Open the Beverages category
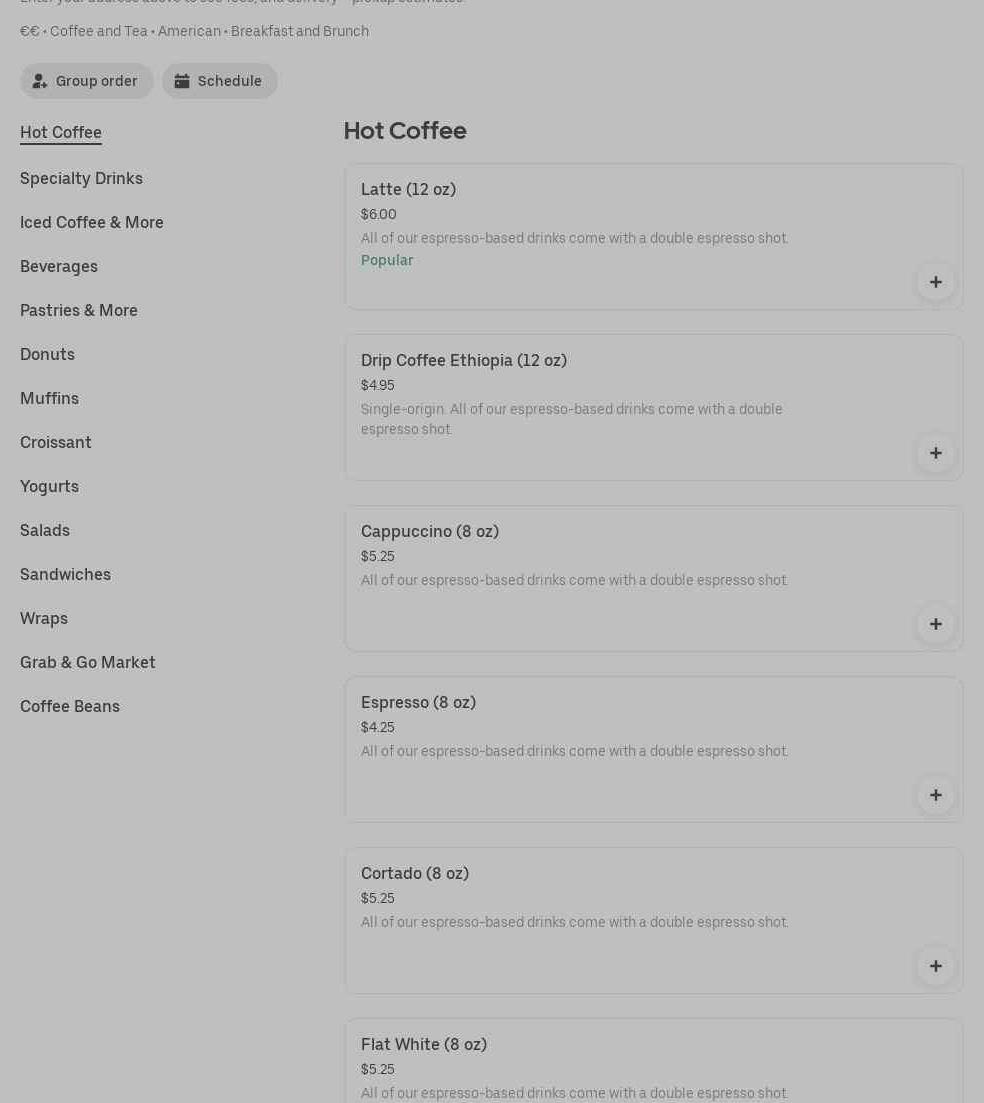The width and height of the screenshot is (984, 1103). click(59, 266)
